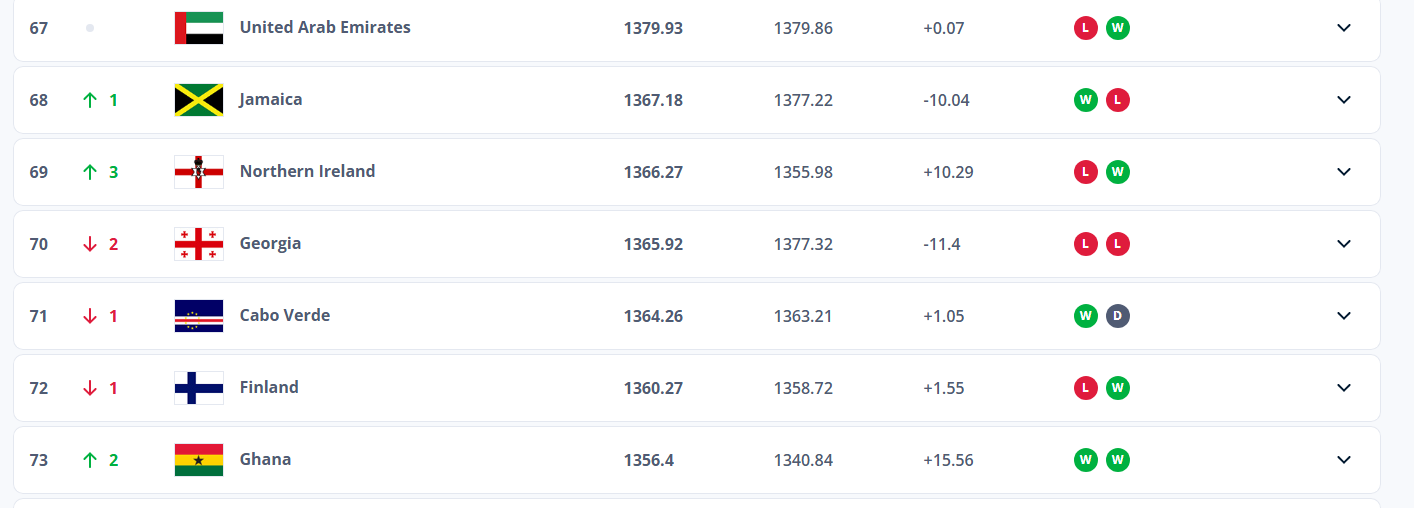Open the Cabo Verde team name link
The height and width of the screenshot is (508, 1414).
pyautogui.click(x=285, y=316)
